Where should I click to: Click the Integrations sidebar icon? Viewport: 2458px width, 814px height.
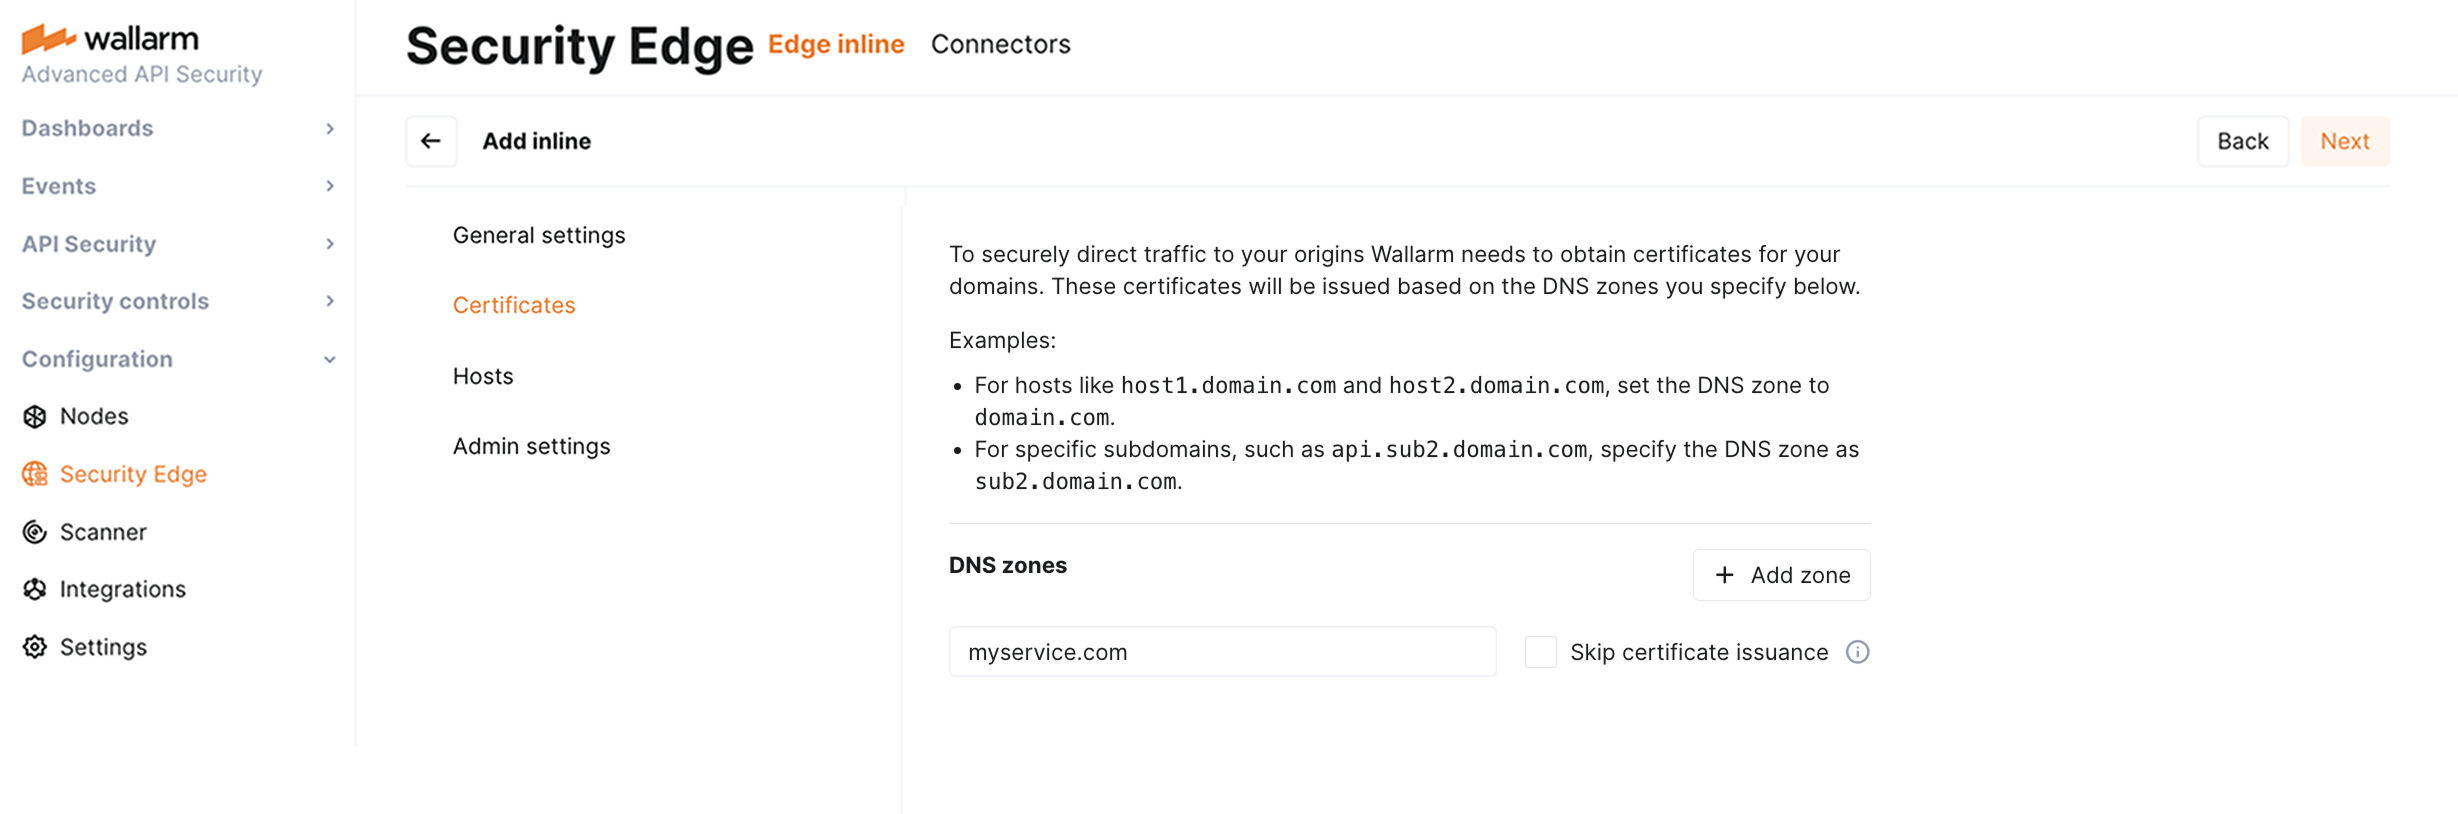pyautogui.click(x=35, y=590)
